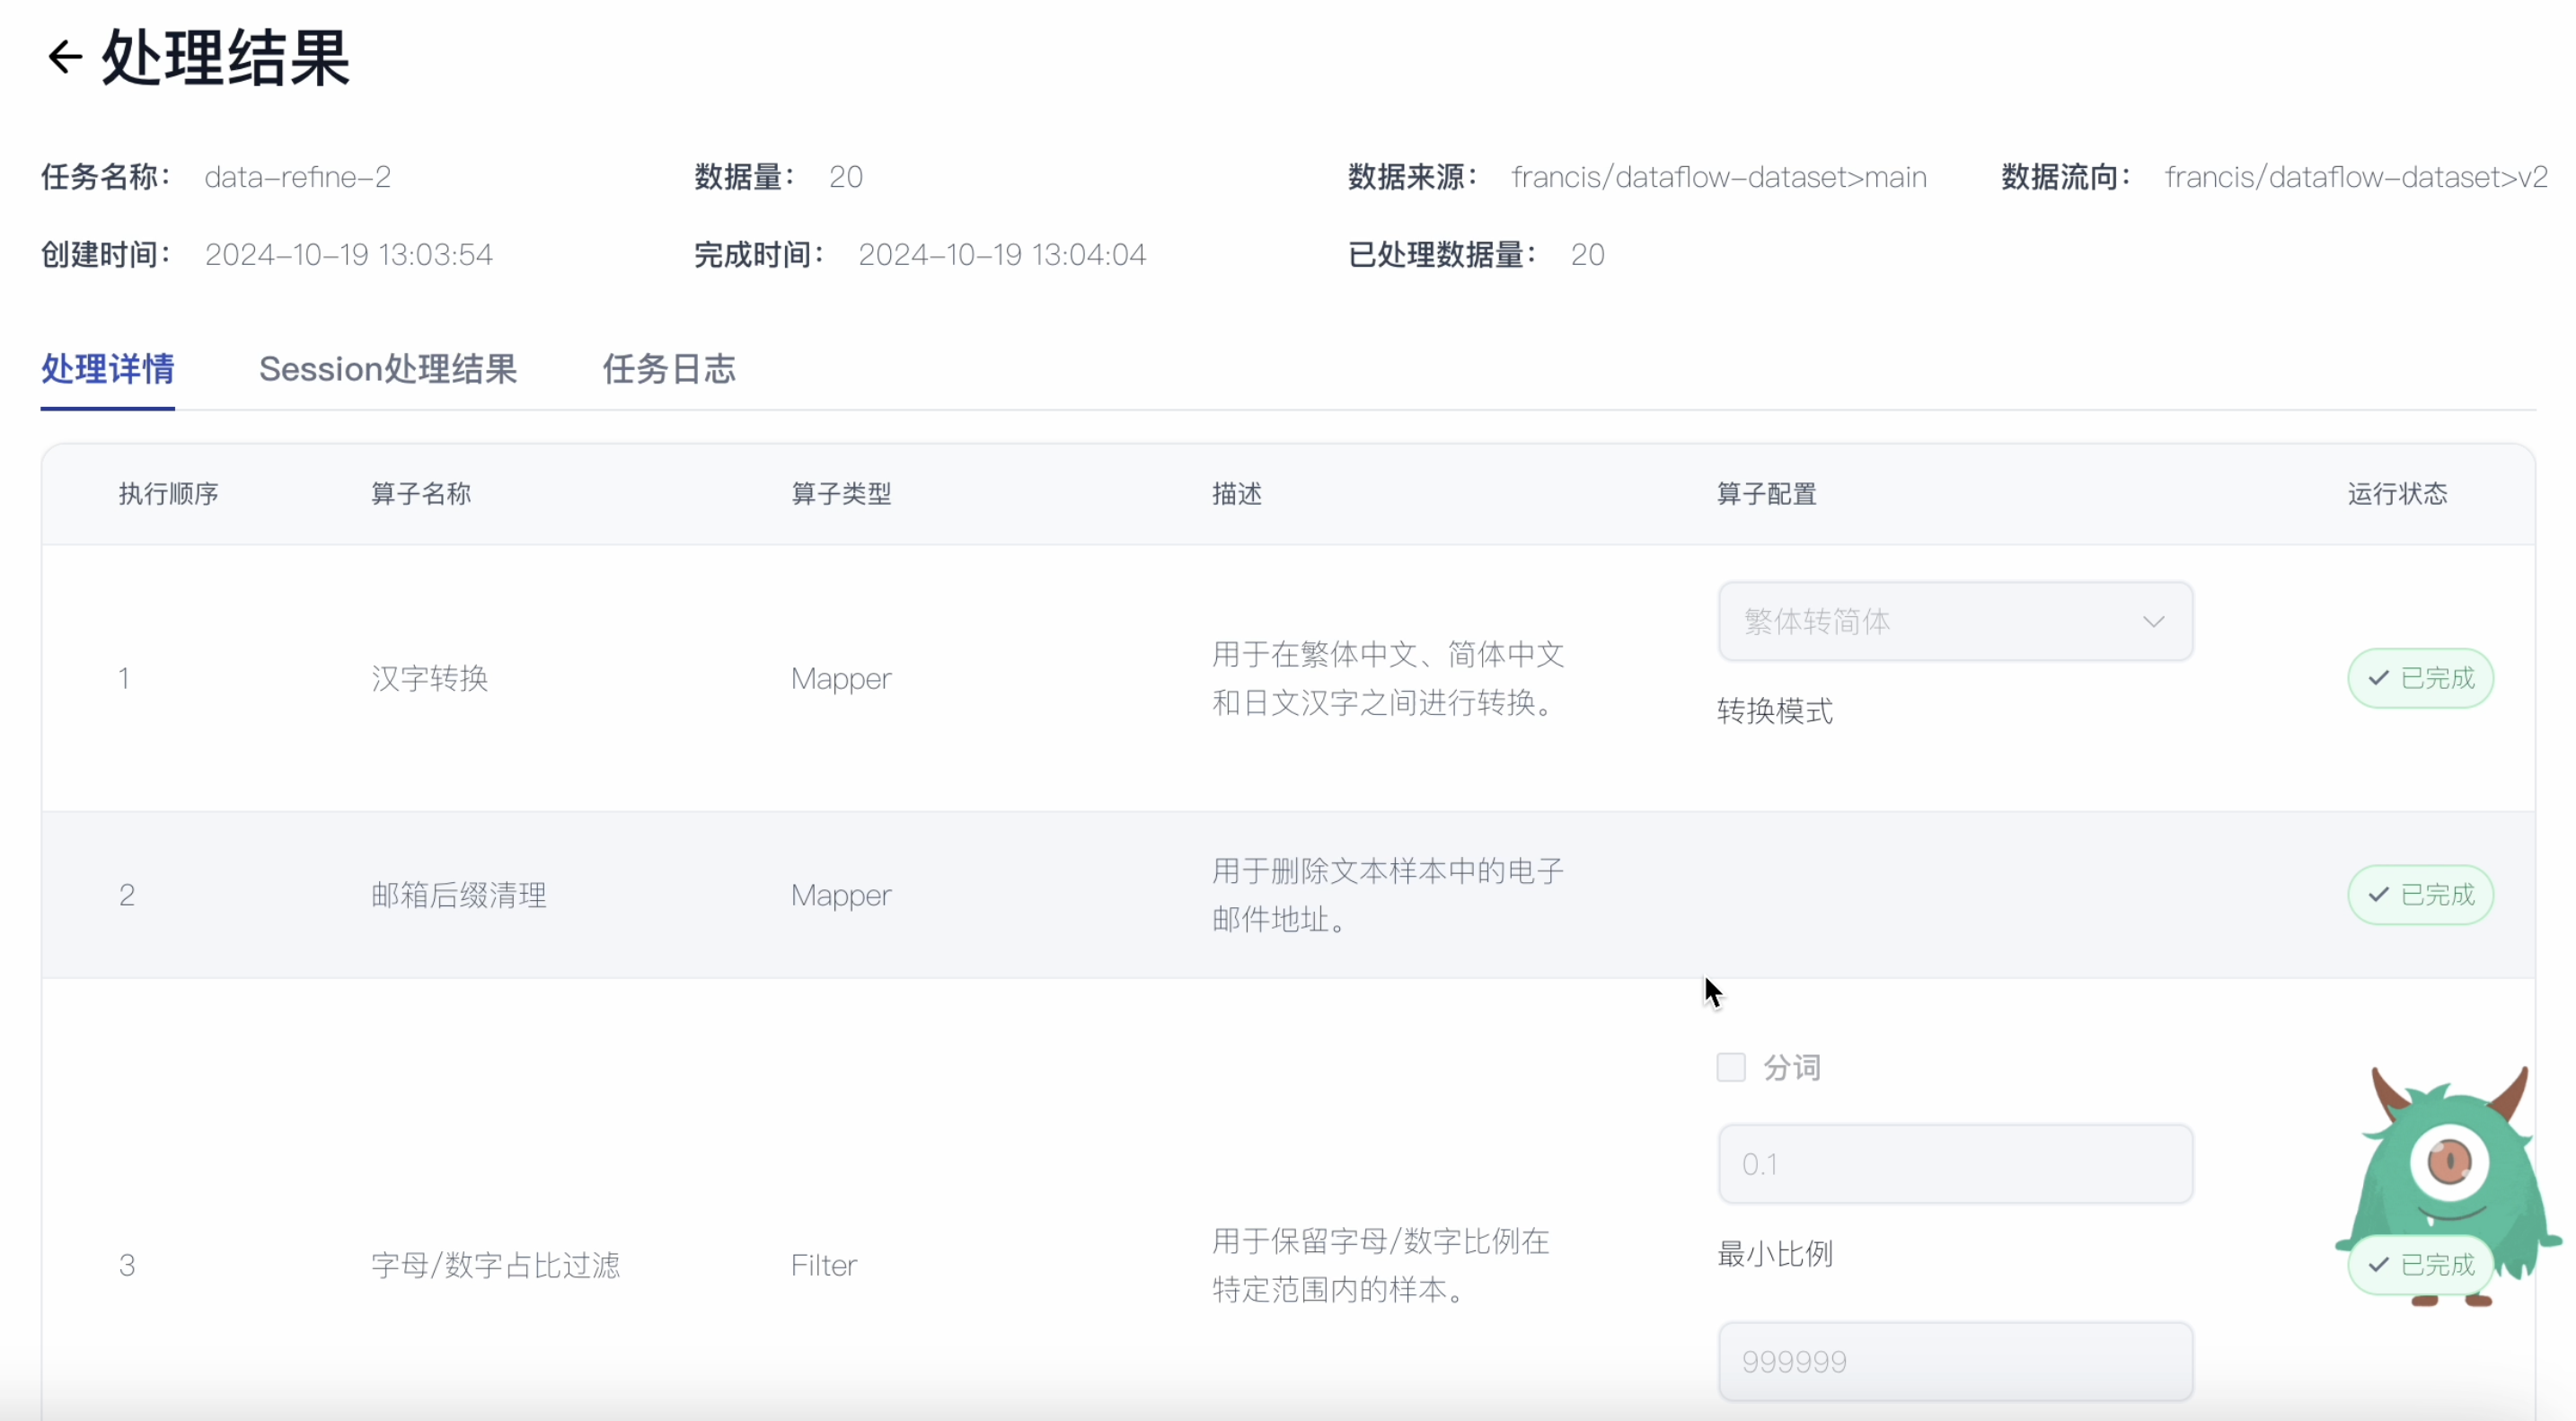Click the chevron arrow of 转换模式 select
This screenshot has width=2576, height=1421.
click(2153, 622)
